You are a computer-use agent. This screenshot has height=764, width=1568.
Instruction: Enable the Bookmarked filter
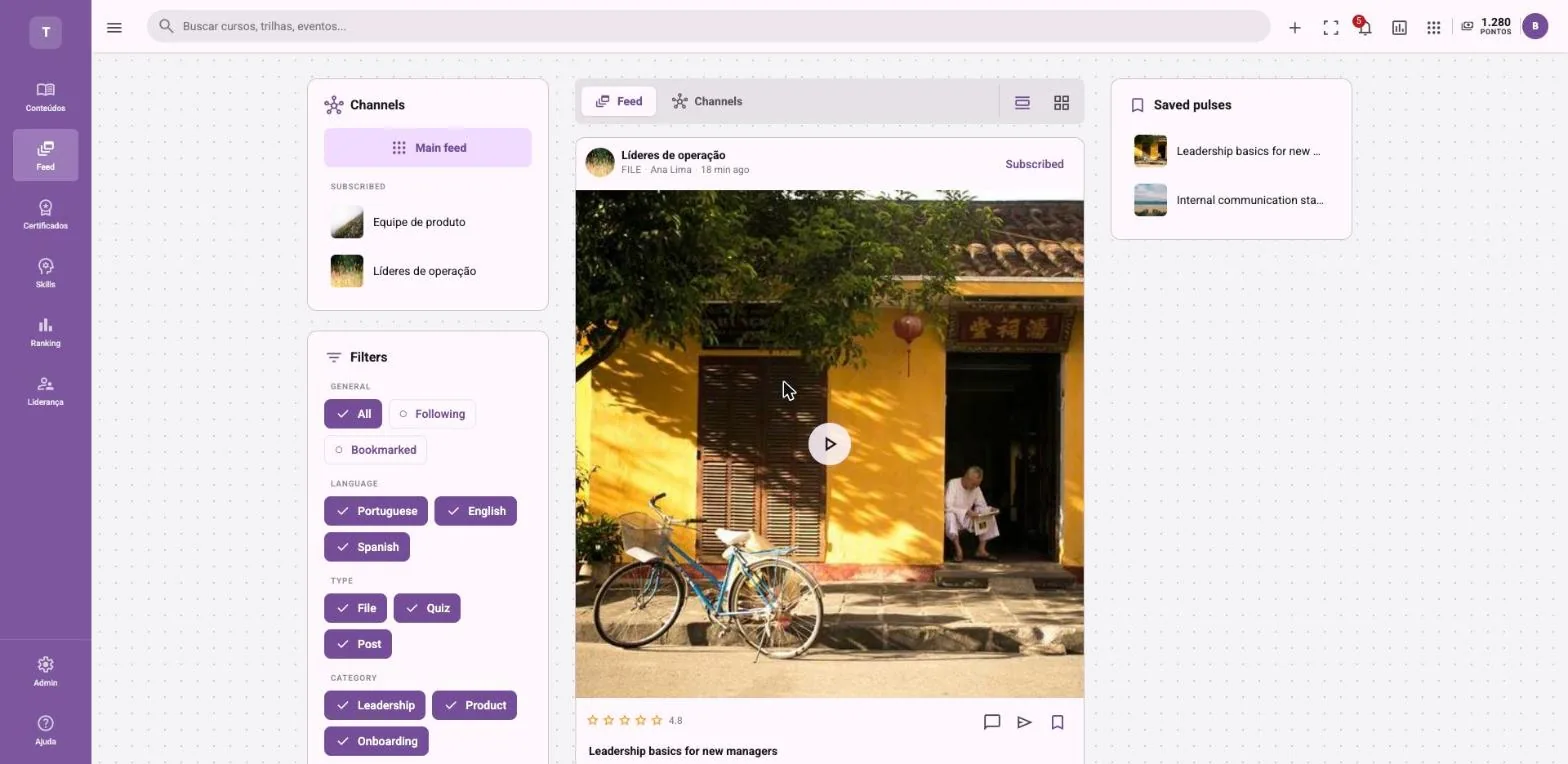[376, 450]
